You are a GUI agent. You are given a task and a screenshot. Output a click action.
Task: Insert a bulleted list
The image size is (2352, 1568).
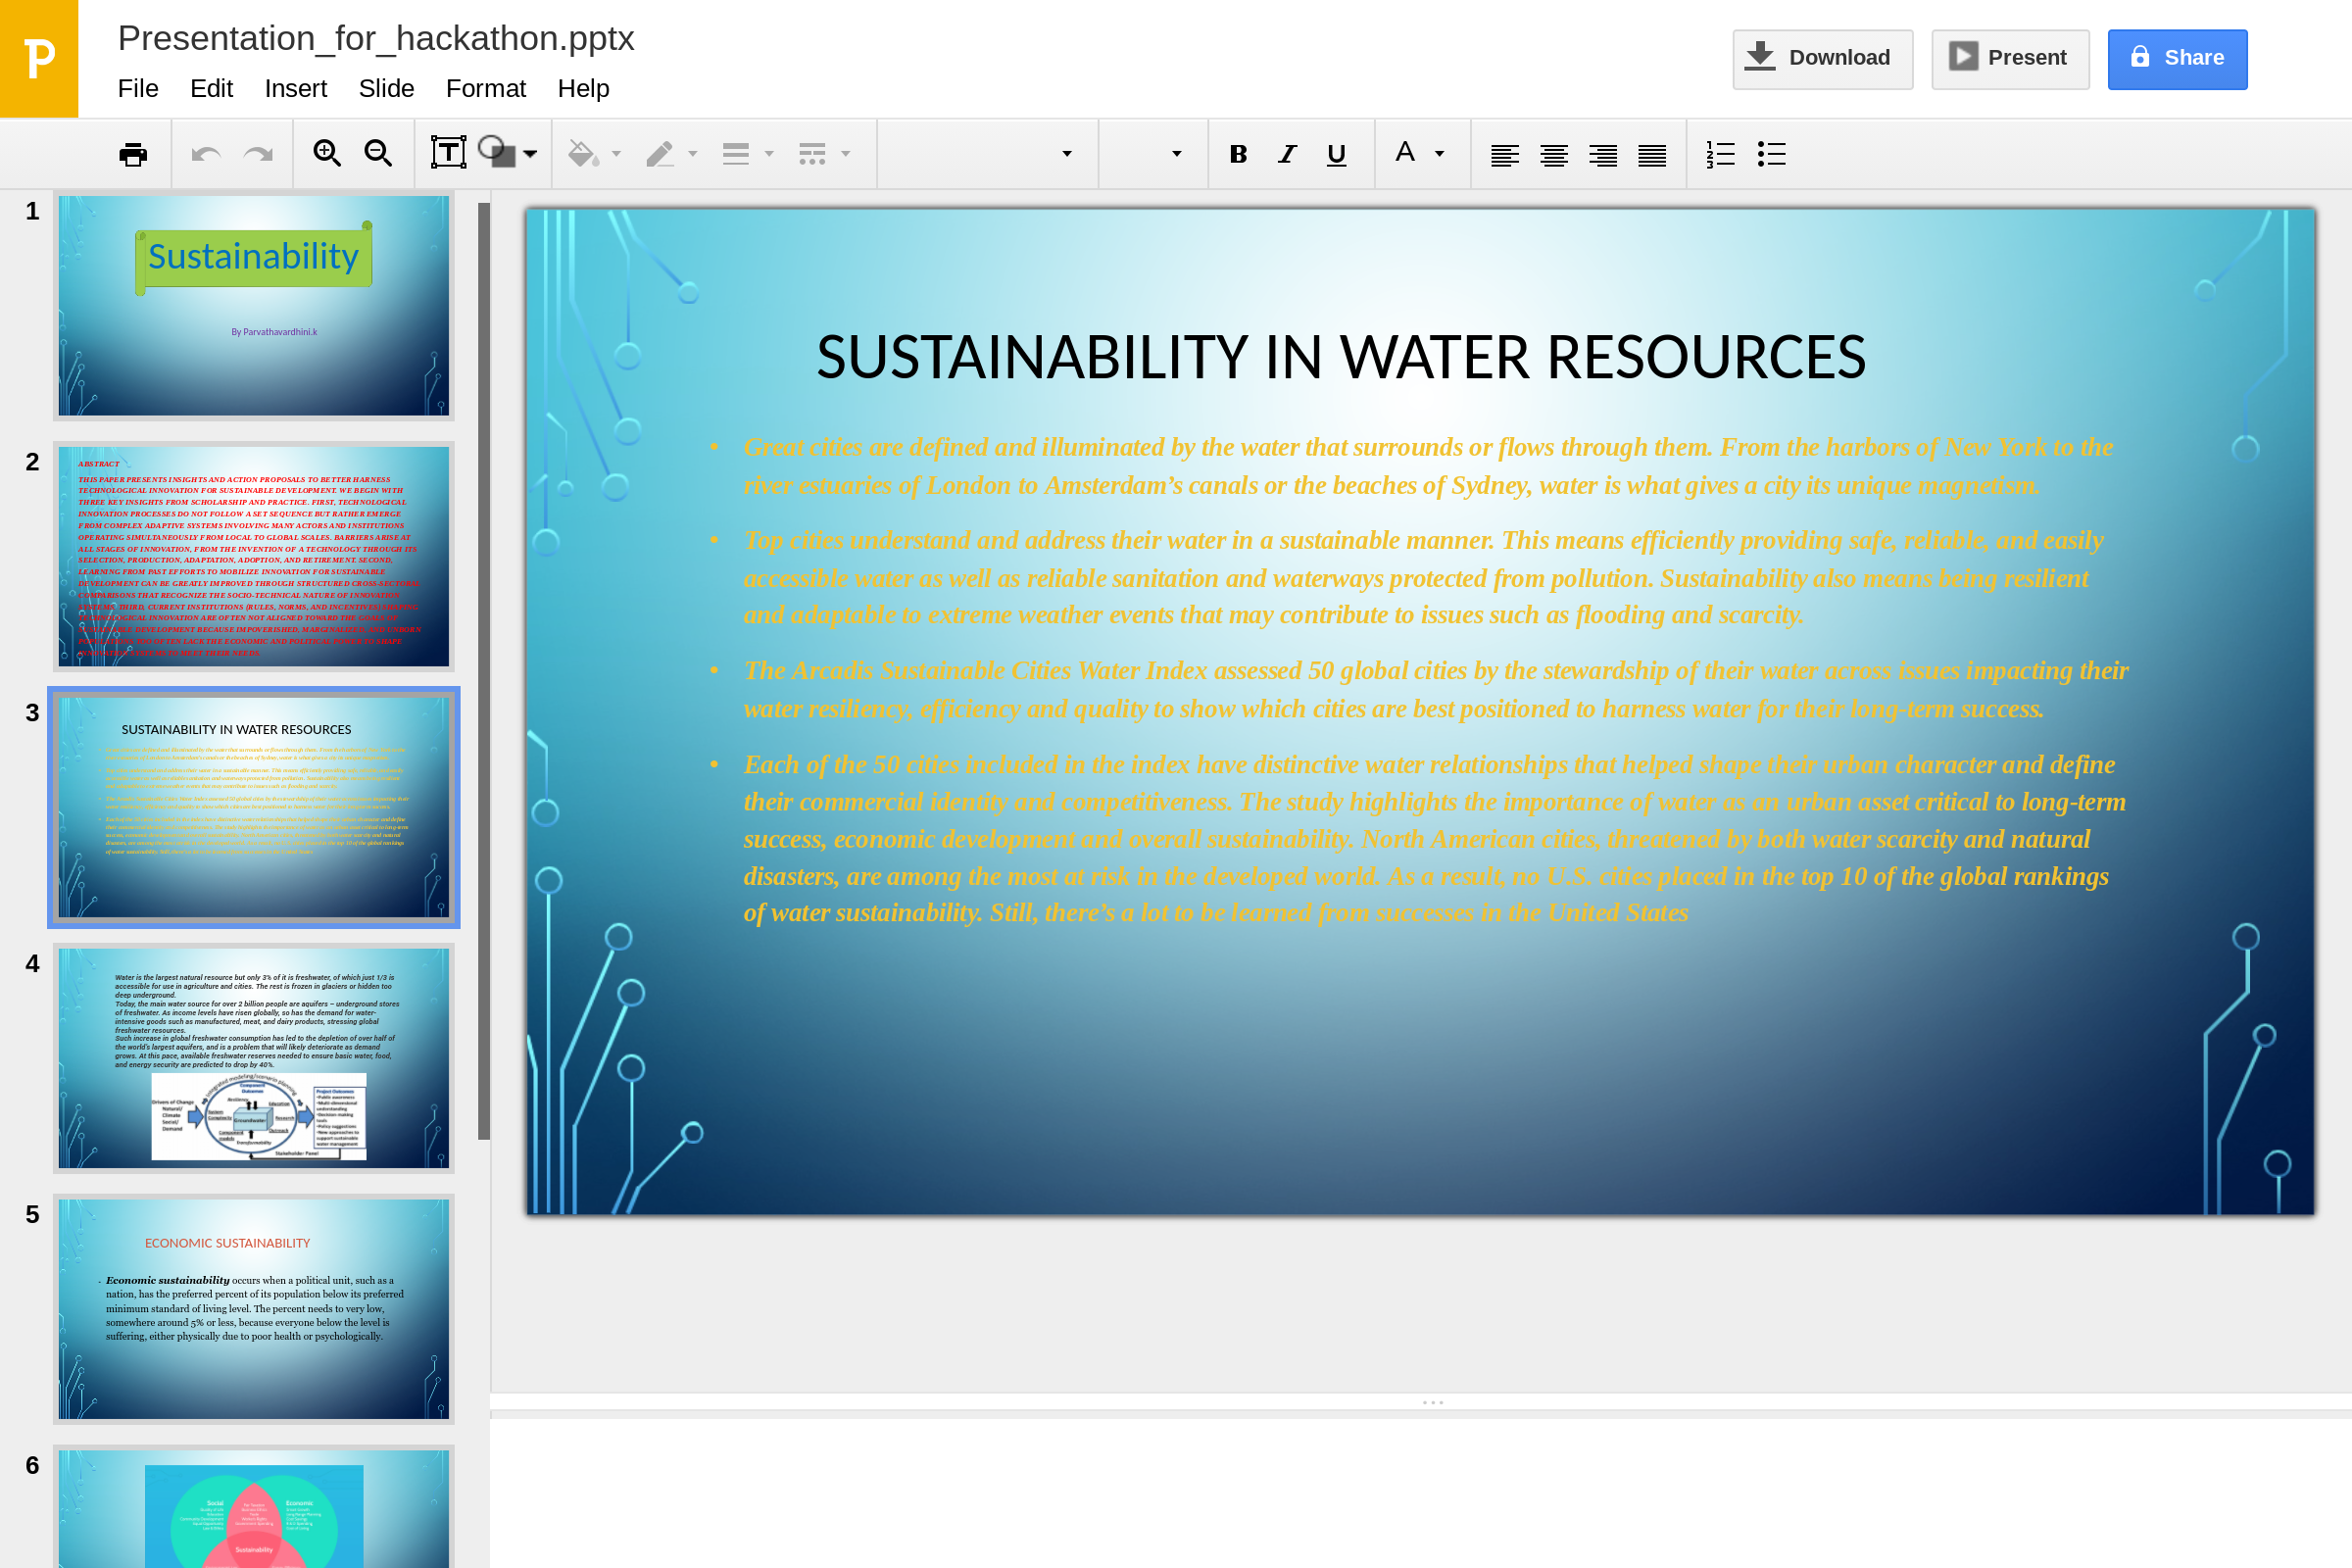[x=1771, y=154]
